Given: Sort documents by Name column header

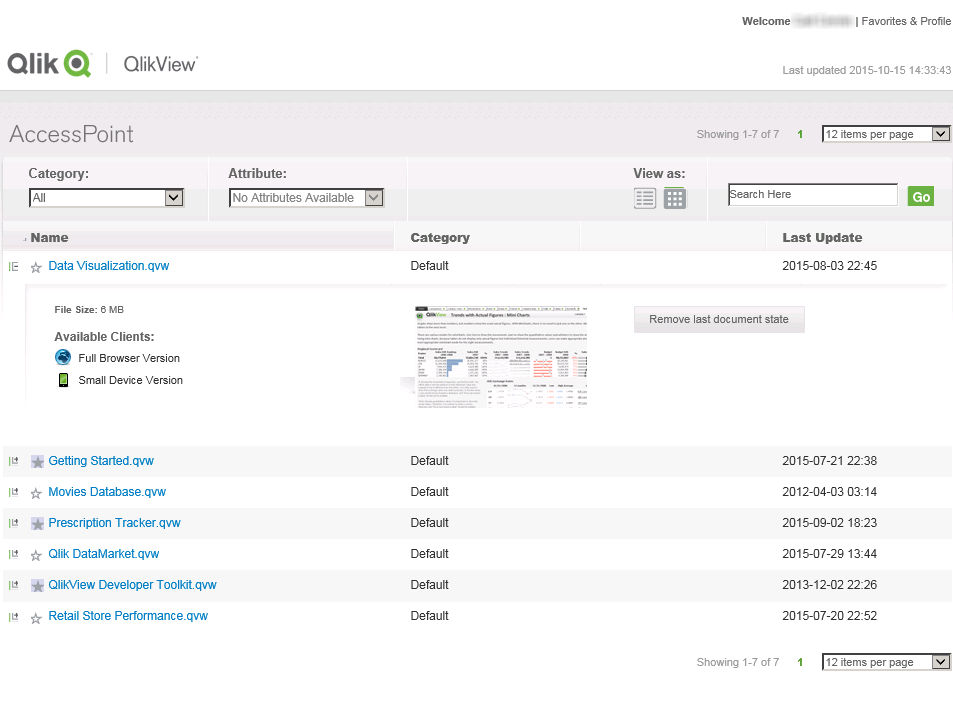Looking at the screenshot, I should coord(49,238).
